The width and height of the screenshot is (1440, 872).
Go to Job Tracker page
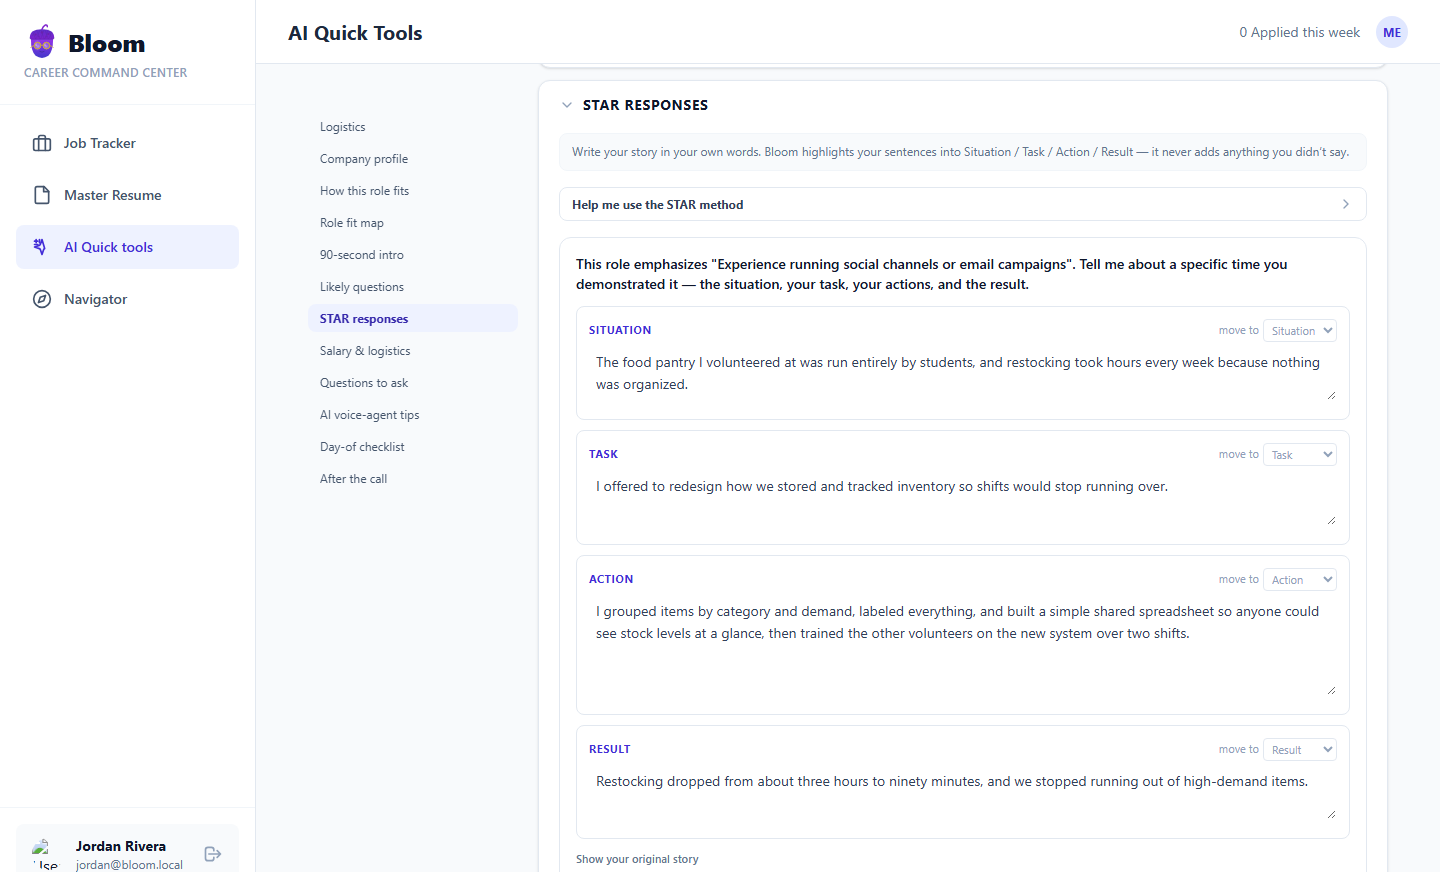click(127, 143)
